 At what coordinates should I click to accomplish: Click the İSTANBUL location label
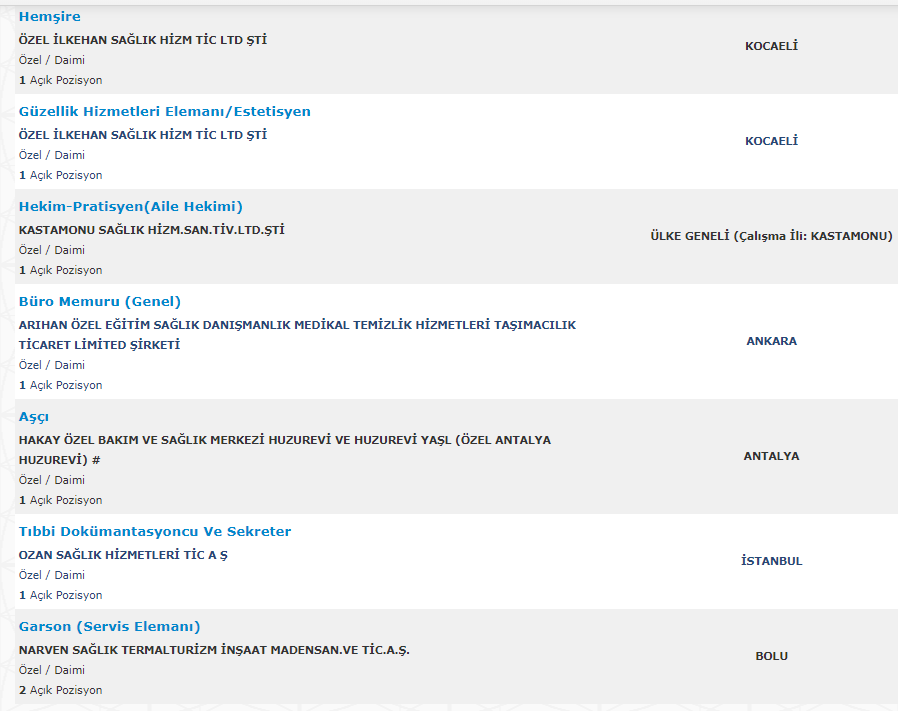(x=771, y=561)
